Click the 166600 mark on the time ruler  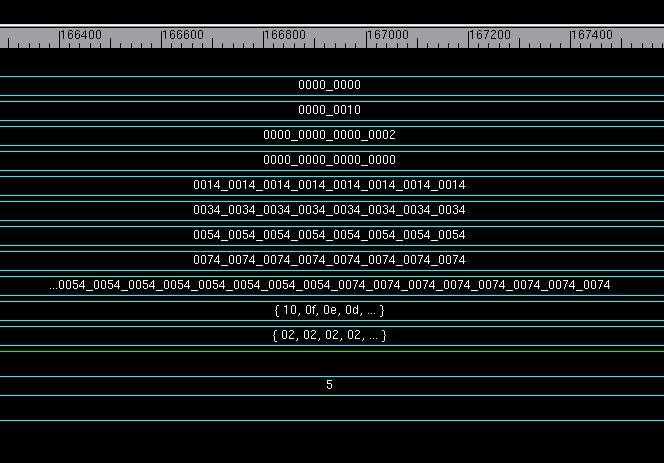(x=183, y=35)
